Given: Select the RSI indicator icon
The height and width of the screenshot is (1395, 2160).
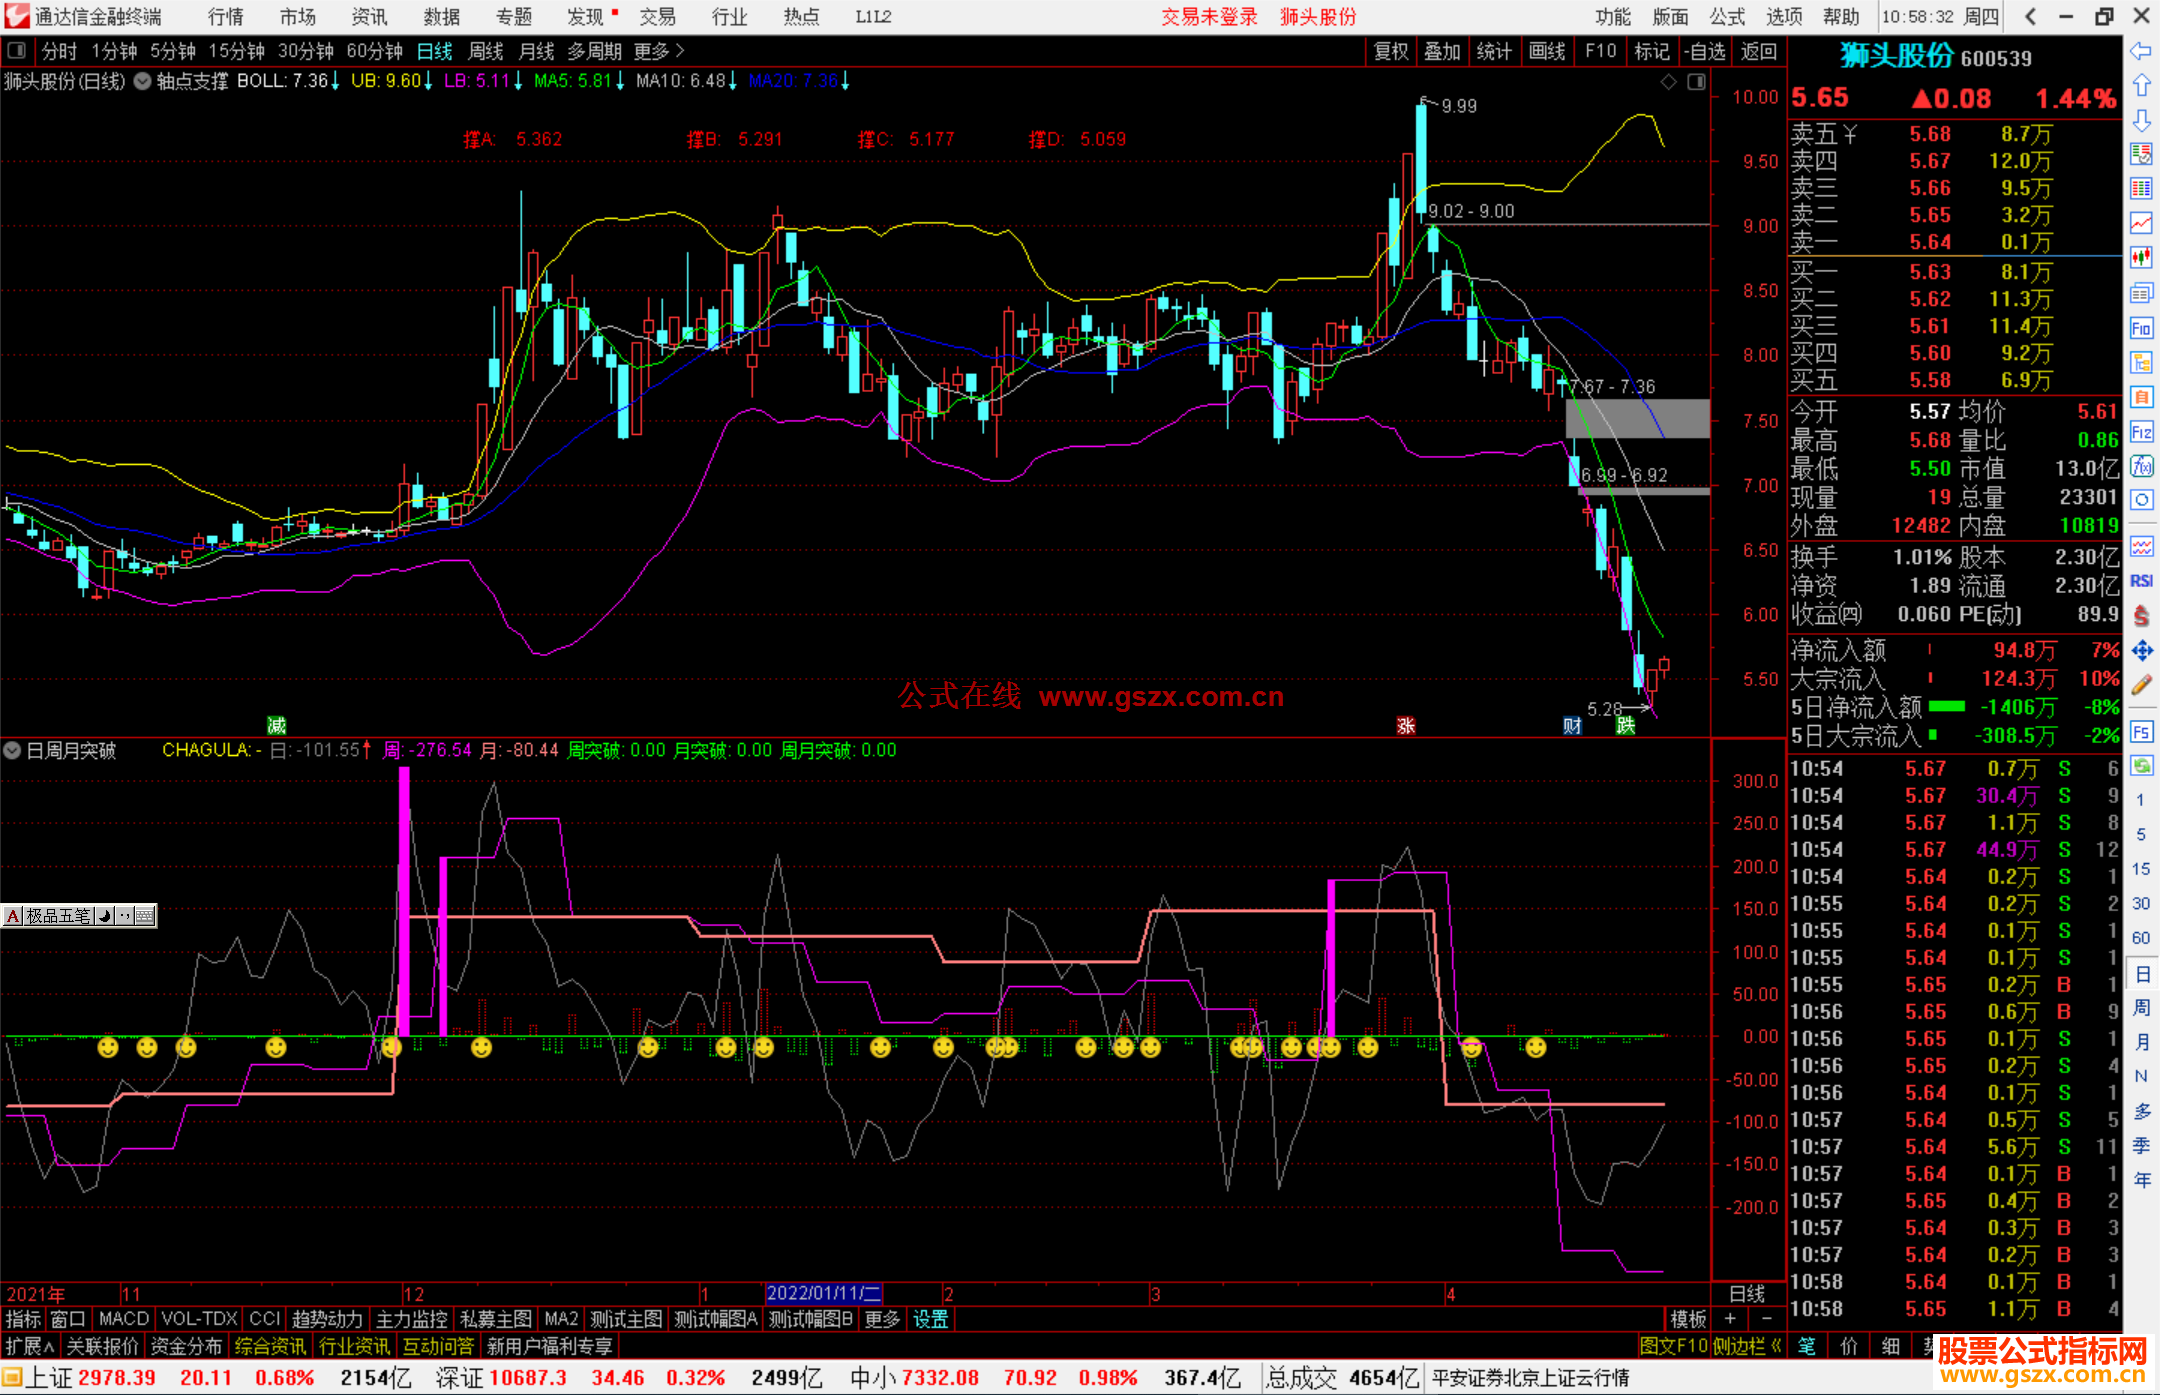Looking at the screenshot, I should click(2141, 581).
